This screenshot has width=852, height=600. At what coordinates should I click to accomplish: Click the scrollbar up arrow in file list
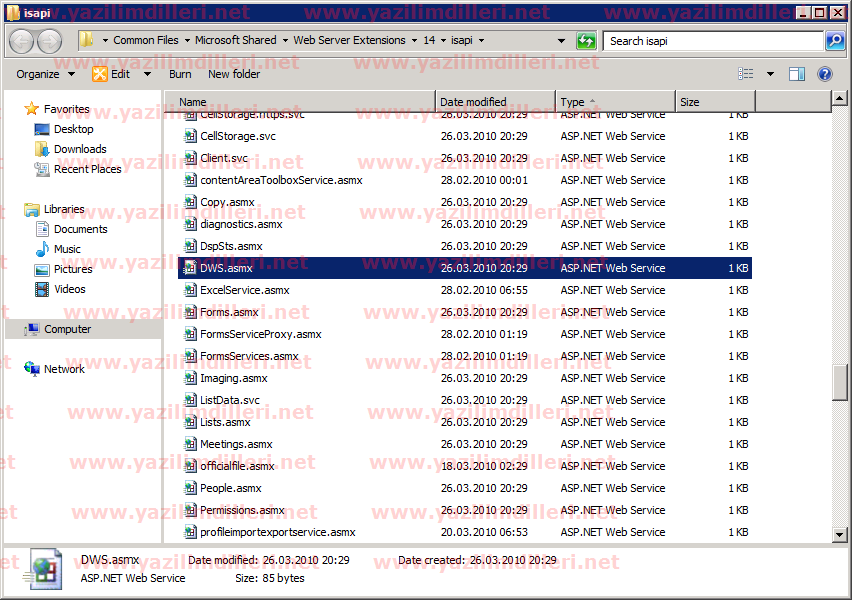pyautogui.click(x=840, y=98)
